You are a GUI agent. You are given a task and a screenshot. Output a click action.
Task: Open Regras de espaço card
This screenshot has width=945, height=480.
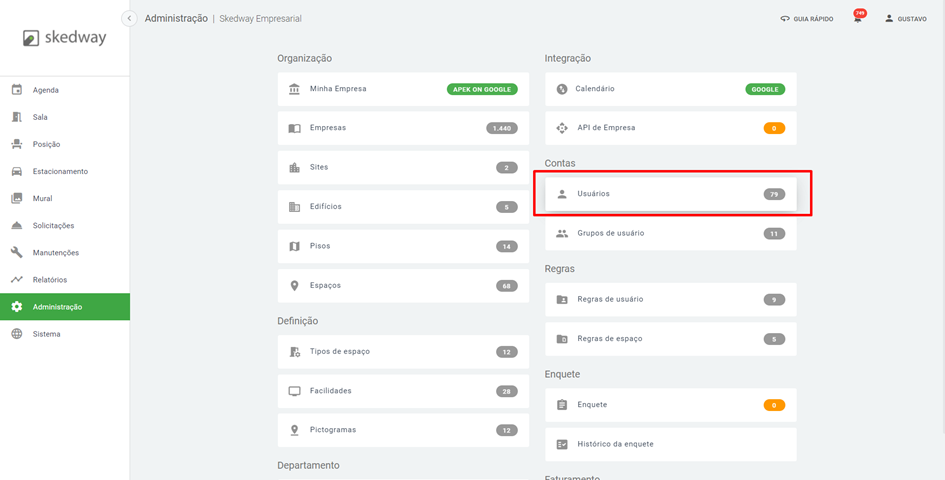(670, 339)
